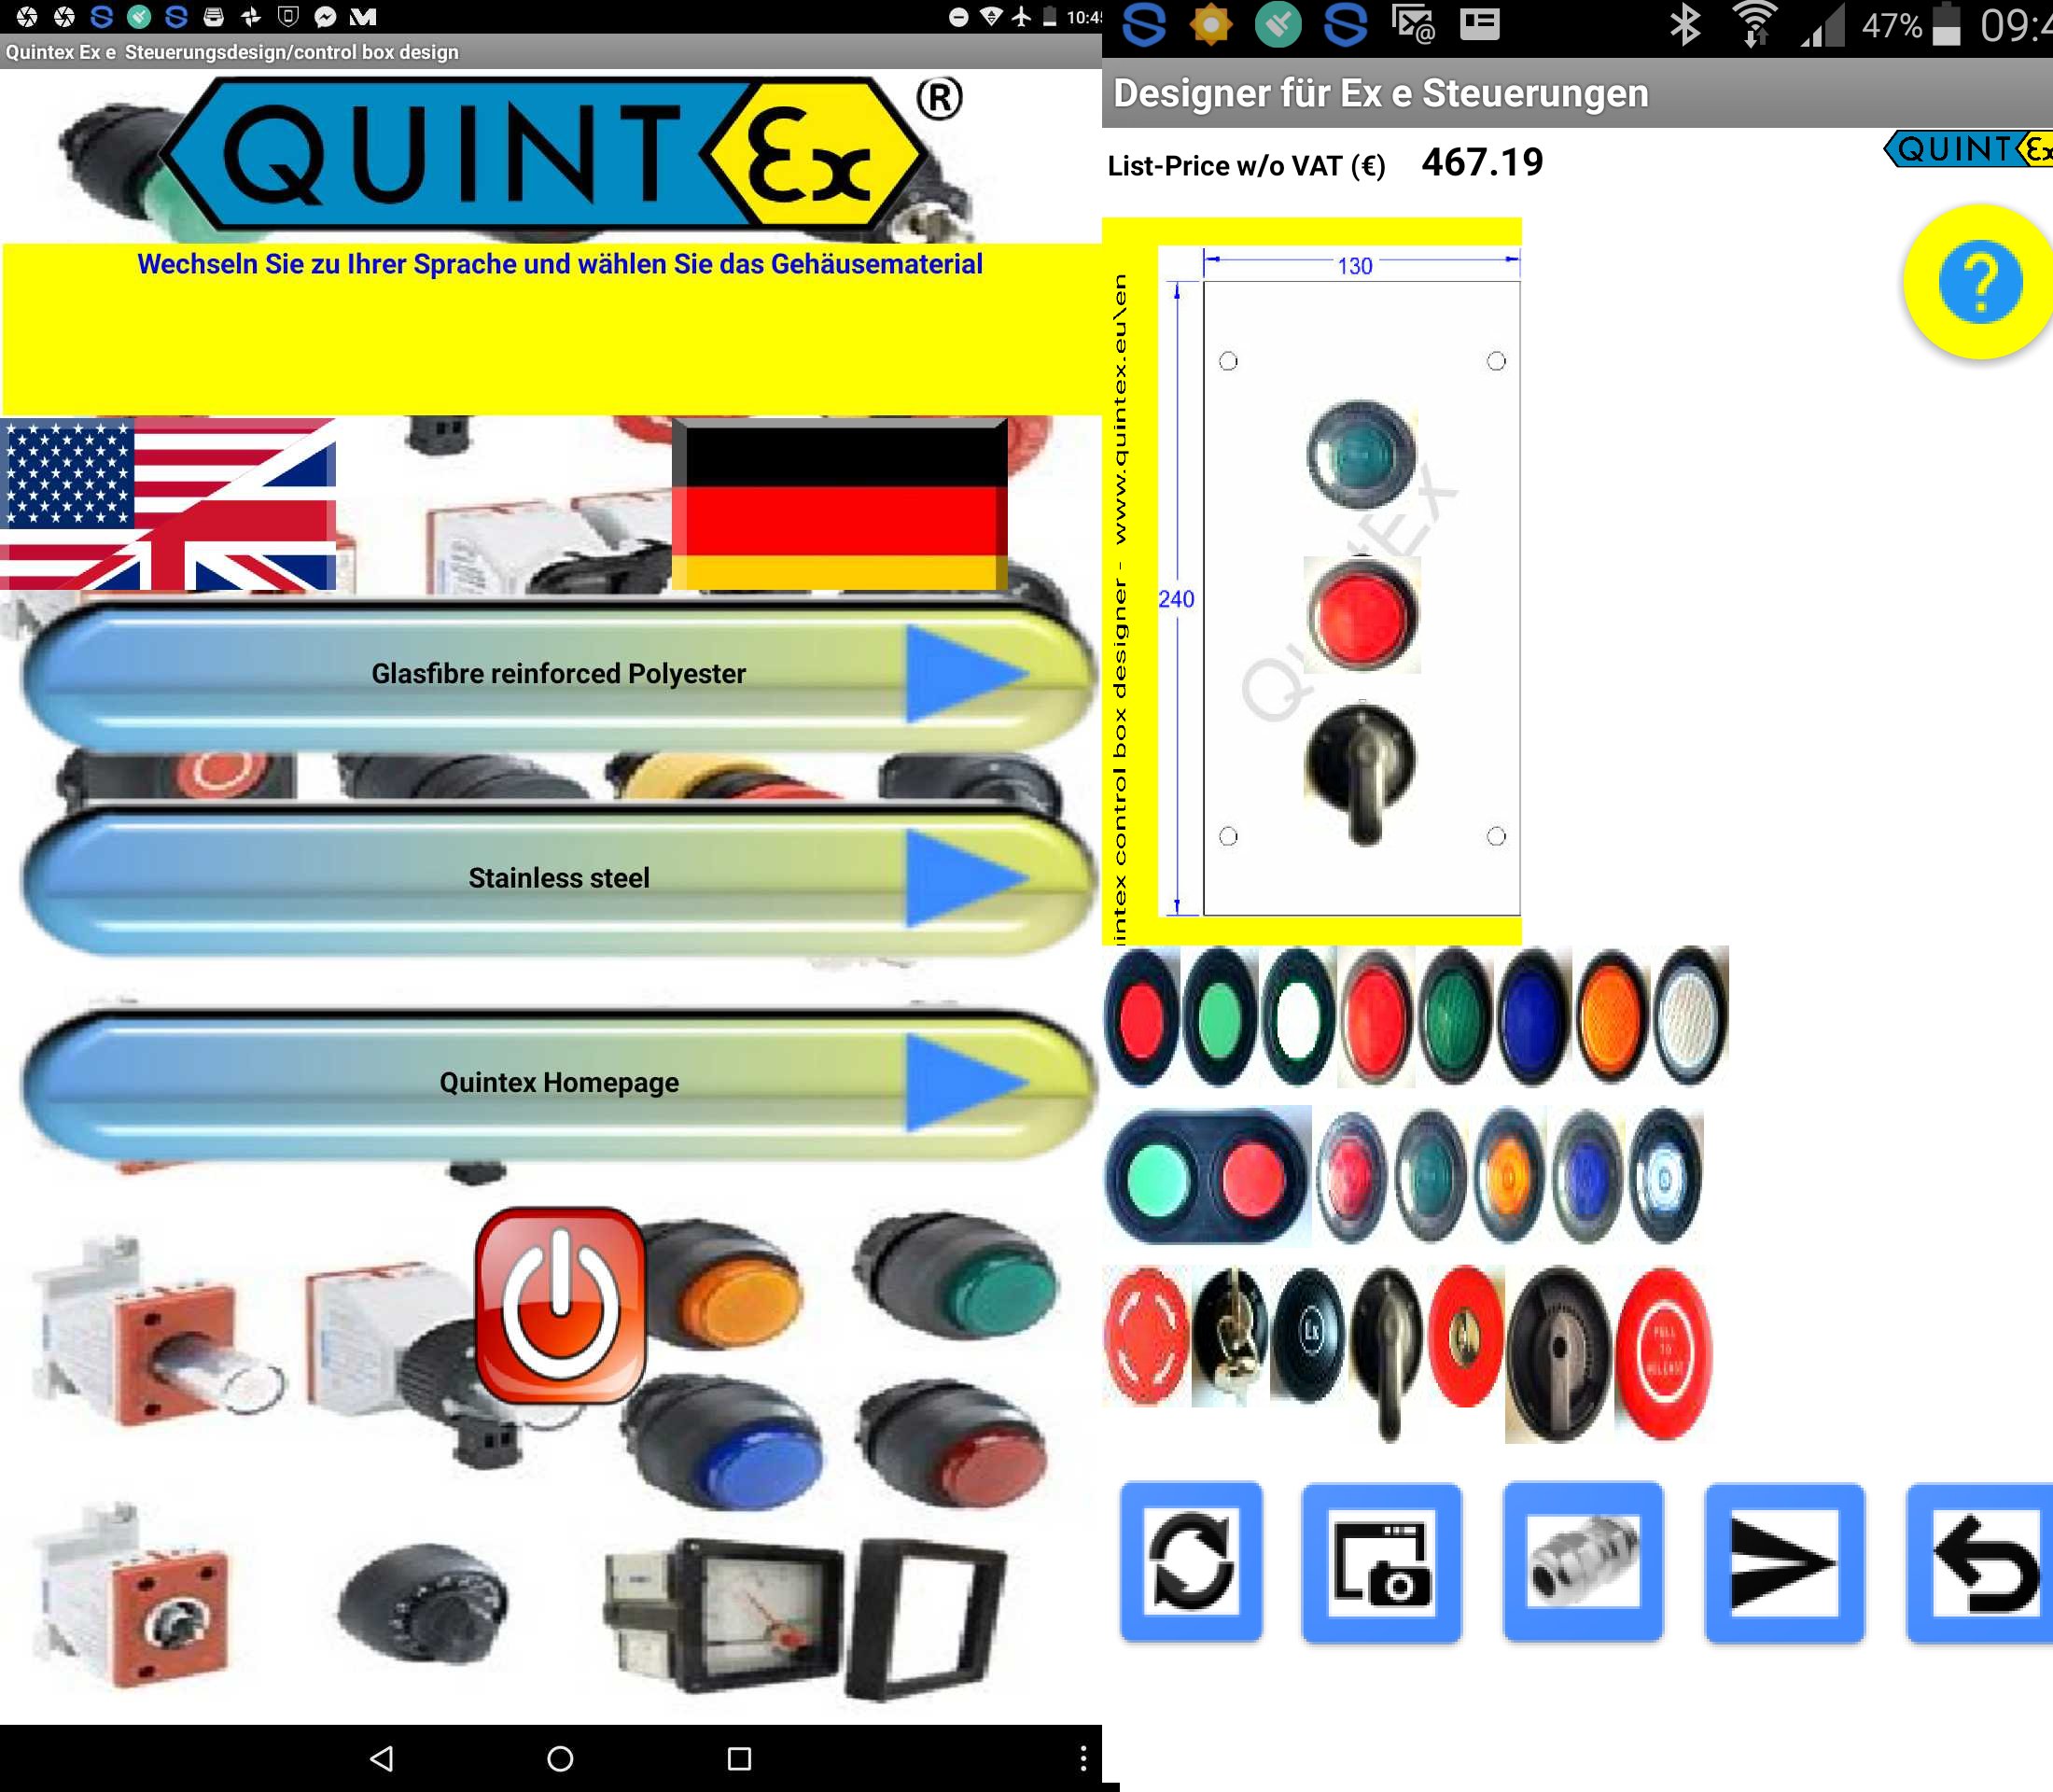The height and width of the screenshot is (1792, 2053).
Task: Choose Stainless steel enclosure material
Action: [559, 878]
